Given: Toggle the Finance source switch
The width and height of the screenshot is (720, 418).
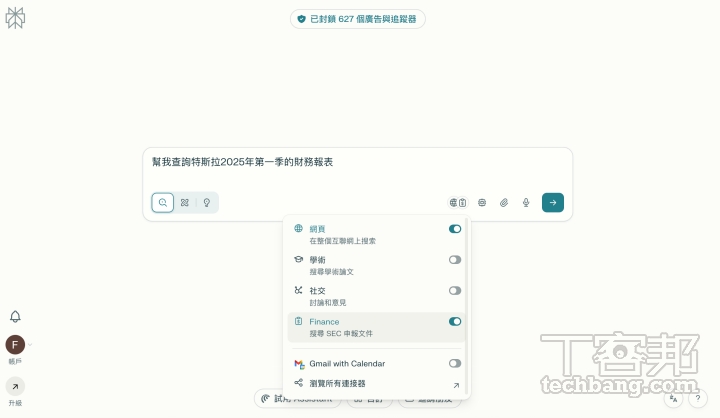Looking at the screenshot, I should pos(455,322).
